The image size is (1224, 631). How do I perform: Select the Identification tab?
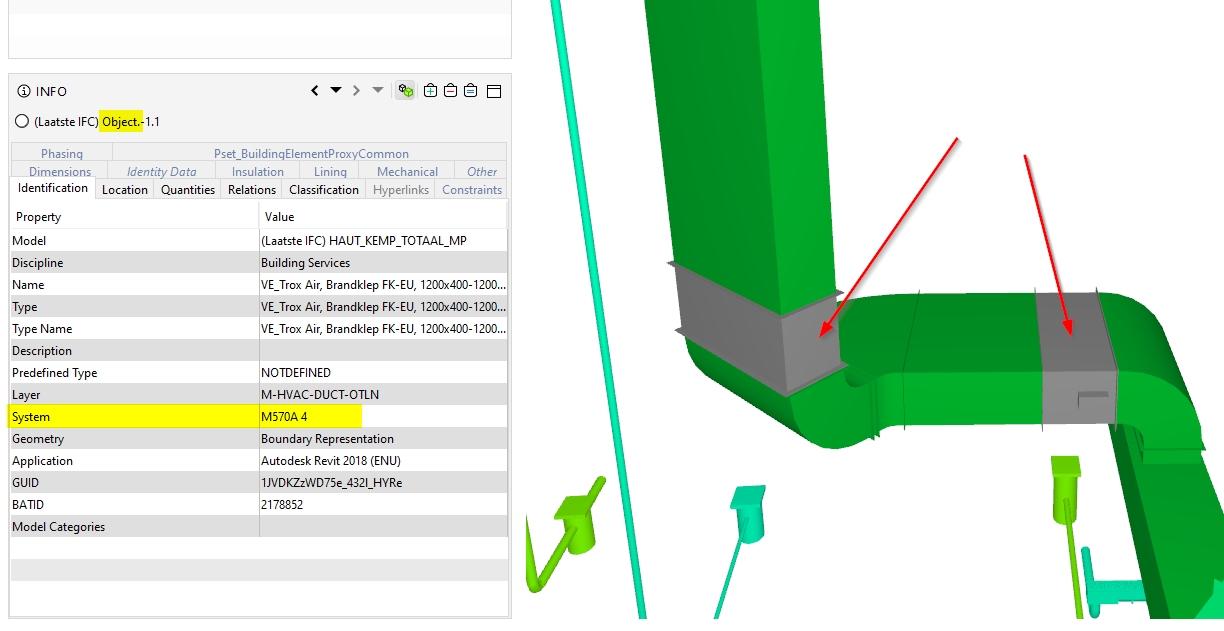(53, 188)
